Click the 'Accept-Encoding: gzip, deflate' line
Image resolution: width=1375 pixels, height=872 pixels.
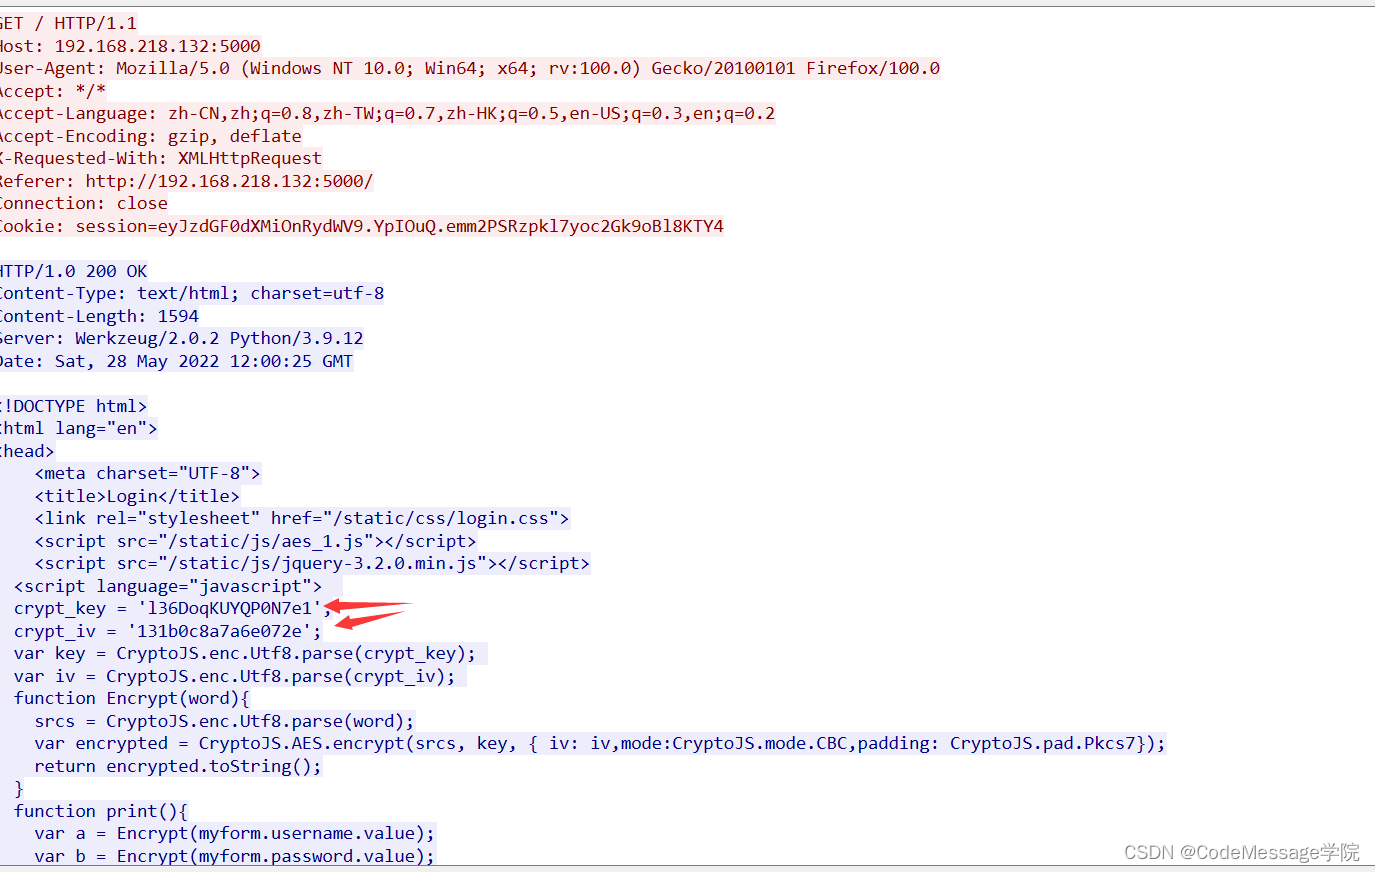pos(150,136)
